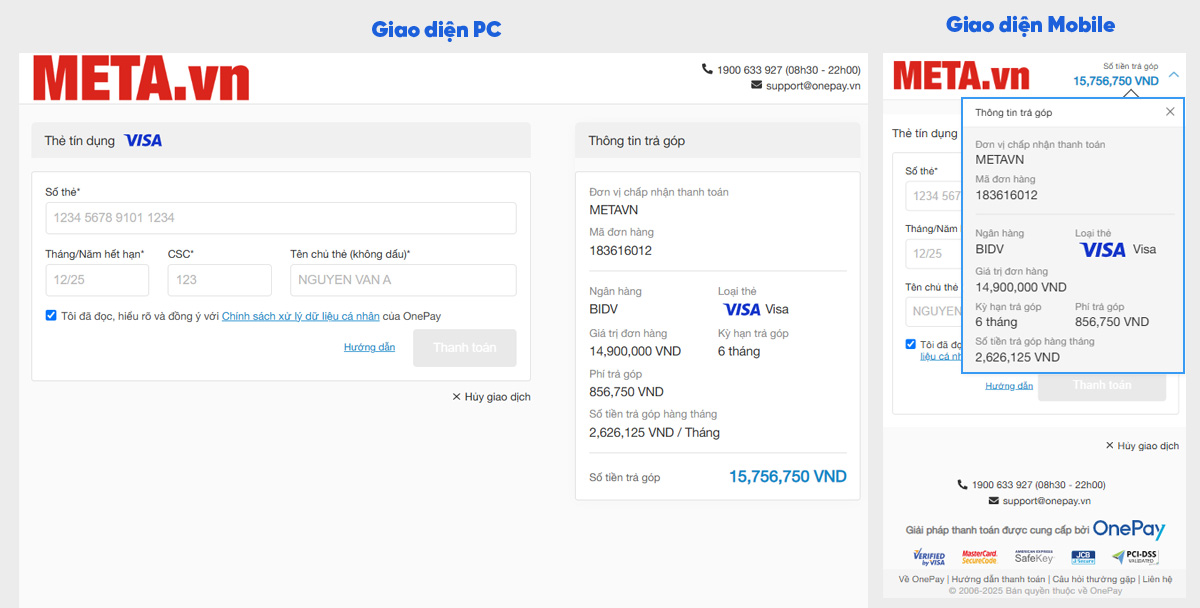Click installment term 6 tháng in PC view
This screenshot has height=608, width=1200.
tap(739, 351)
